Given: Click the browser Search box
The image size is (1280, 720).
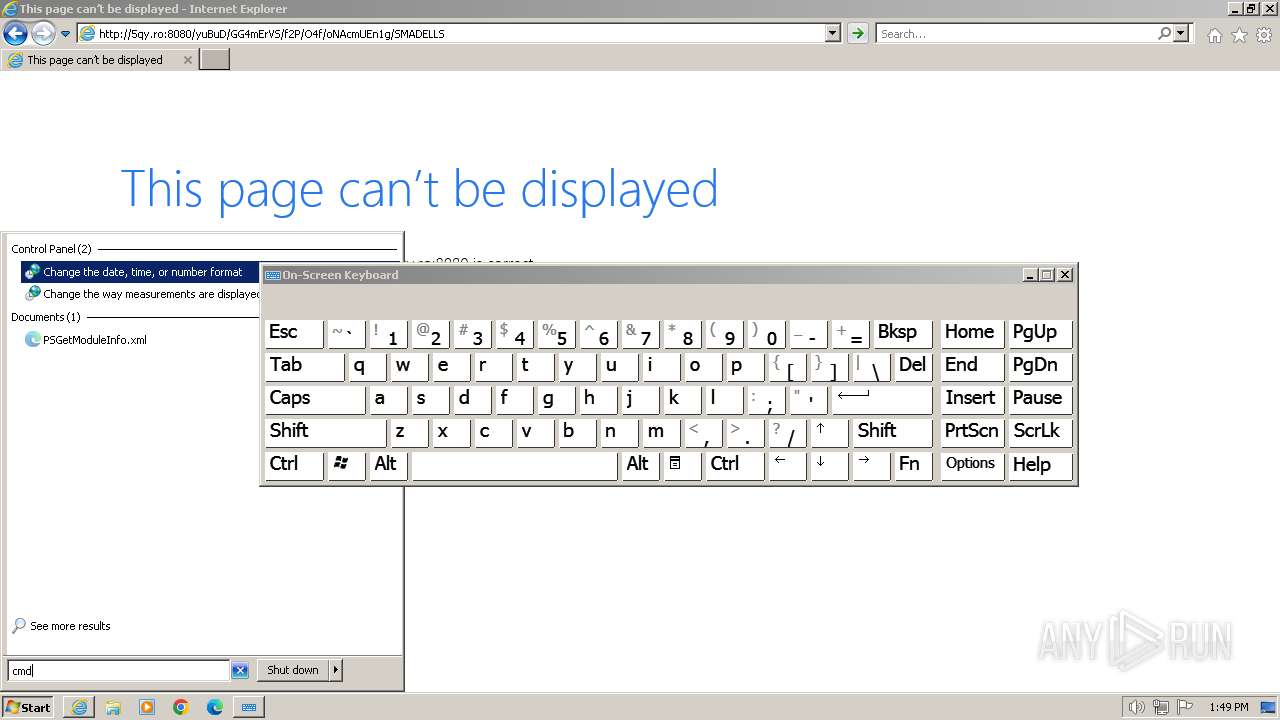Looking at the screenshot, I should pos(1015,33).
